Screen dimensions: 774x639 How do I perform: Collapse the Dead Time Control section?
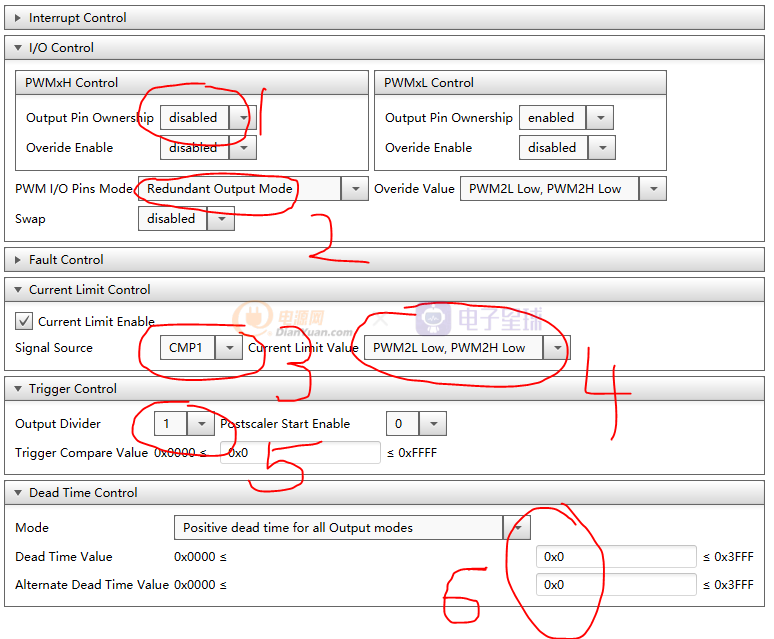click(18, 493)
